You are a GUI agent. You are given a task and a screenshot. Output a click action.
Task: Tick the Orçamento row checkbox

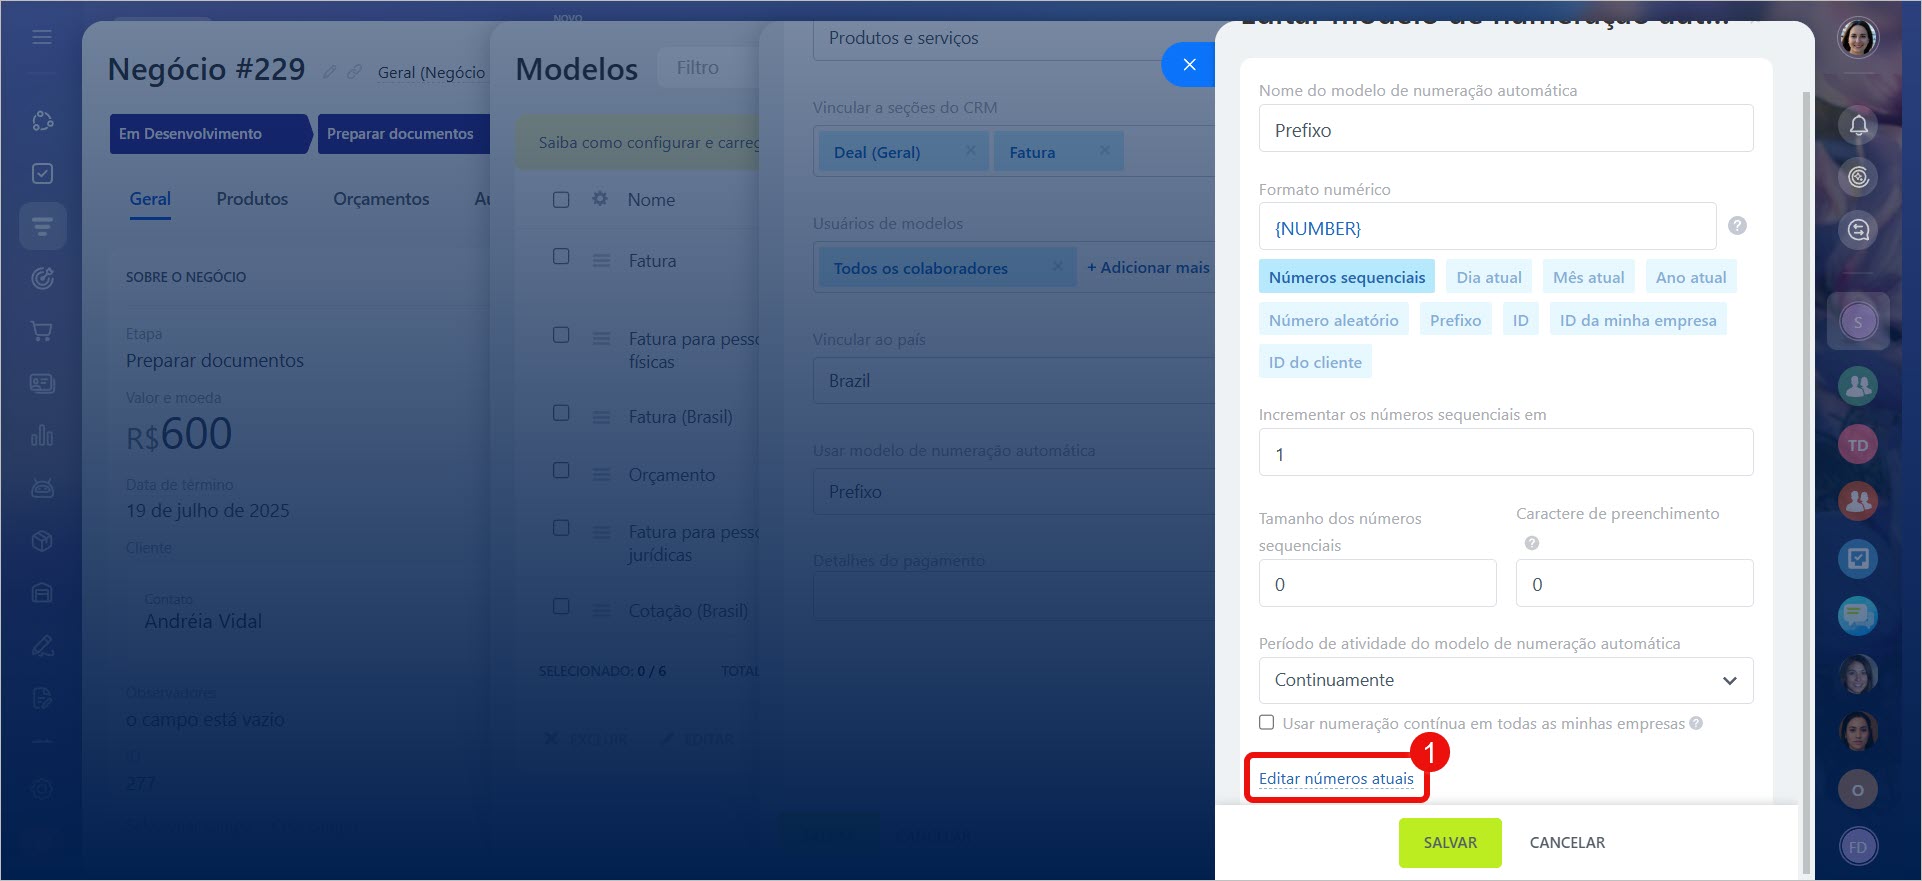561,471
